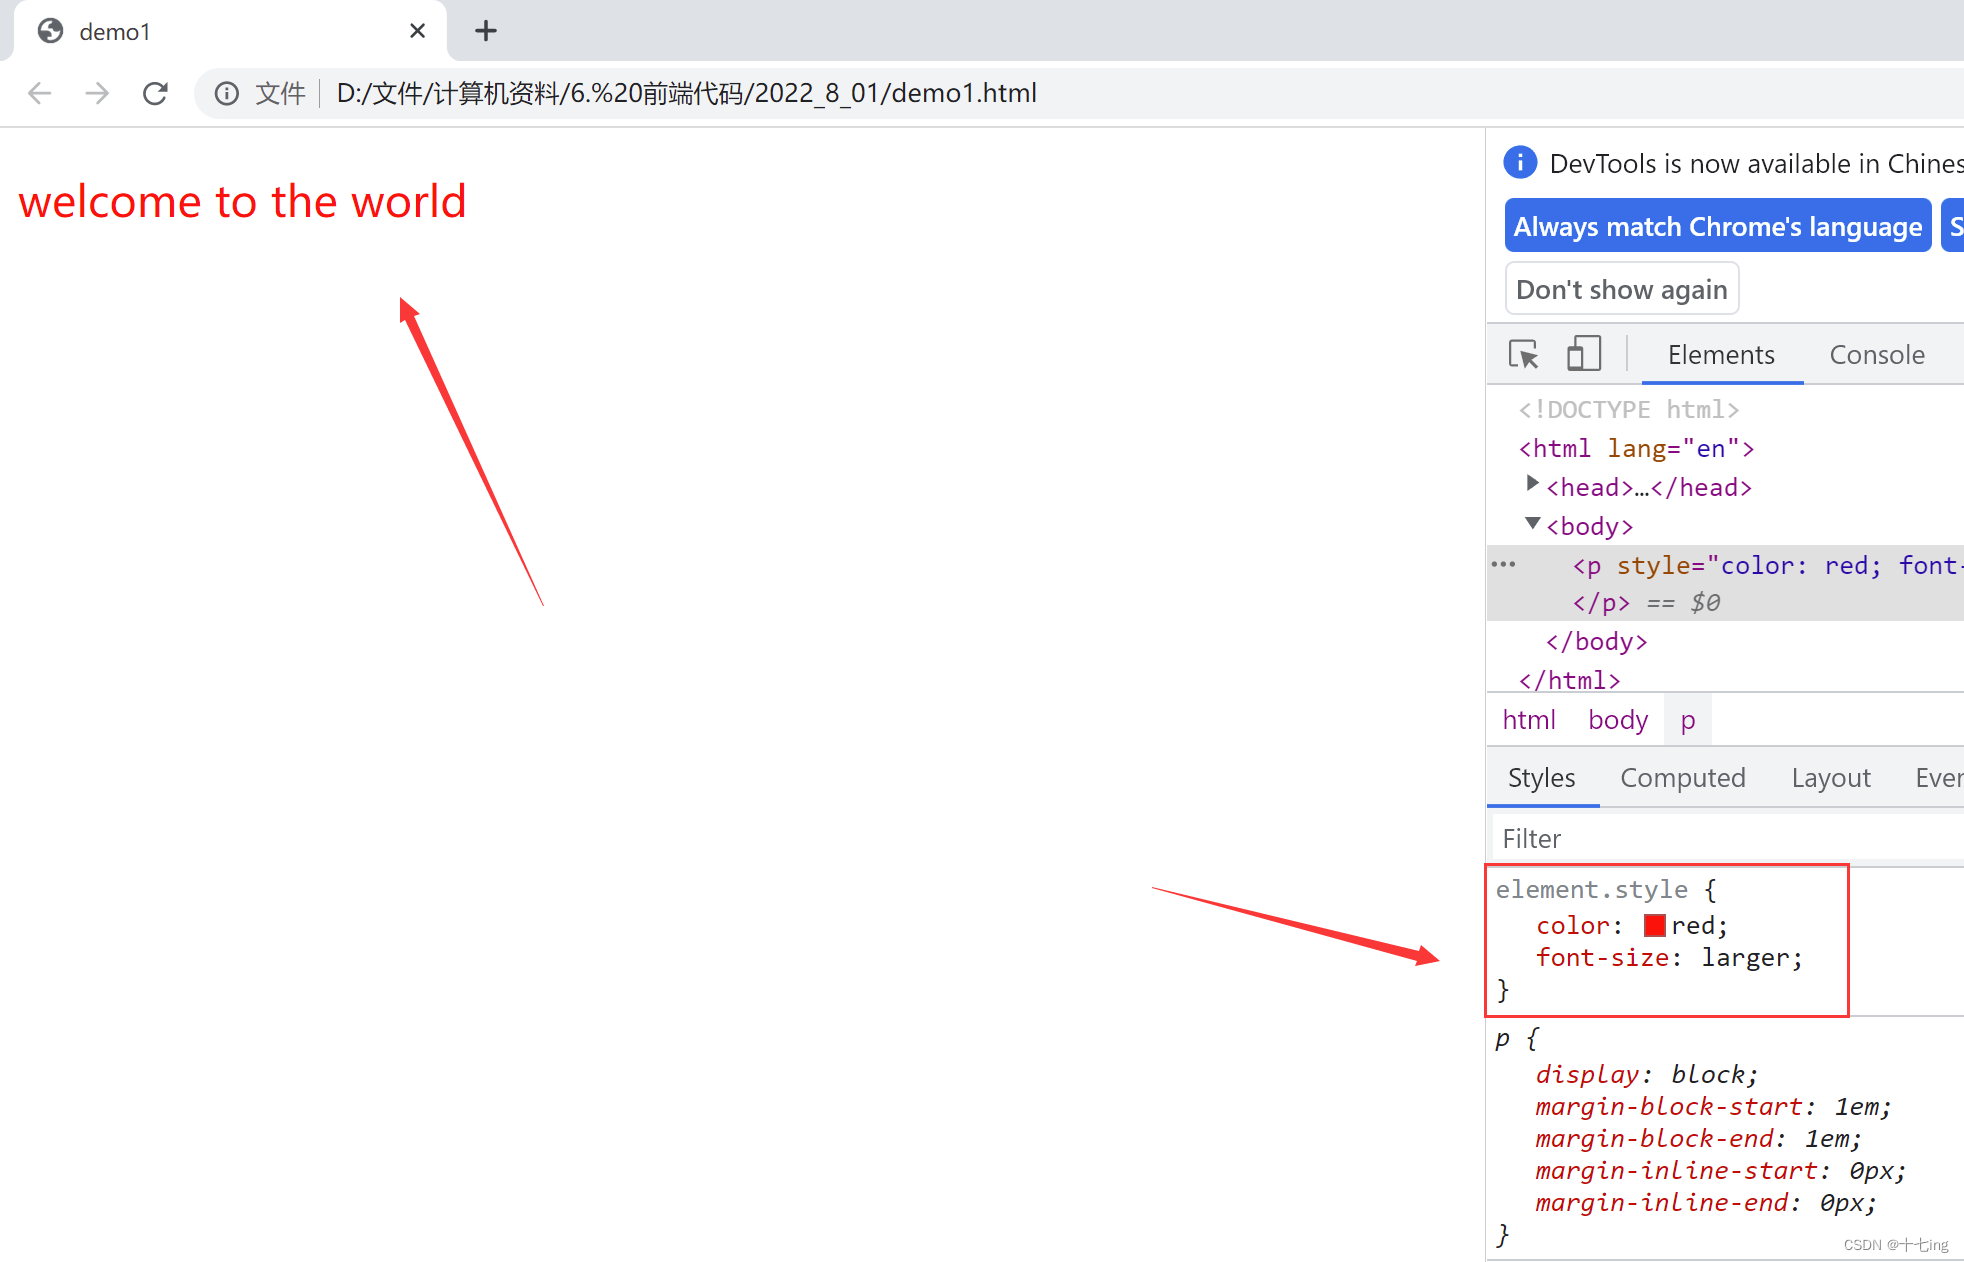Select the html lang="en" node
Viewport: 1964px width, 1262px height.
click(x=1636, y=449)
